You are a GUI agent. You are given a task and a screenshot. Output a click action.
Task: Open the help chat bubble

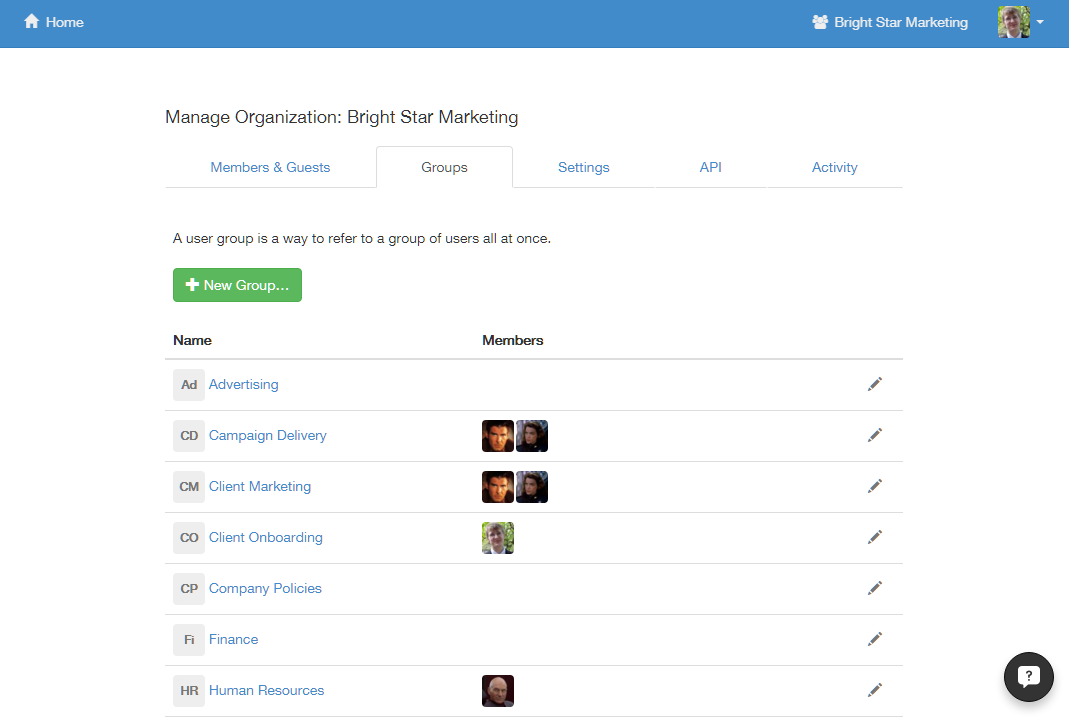pyautogui.click(x=1029, y=677)
